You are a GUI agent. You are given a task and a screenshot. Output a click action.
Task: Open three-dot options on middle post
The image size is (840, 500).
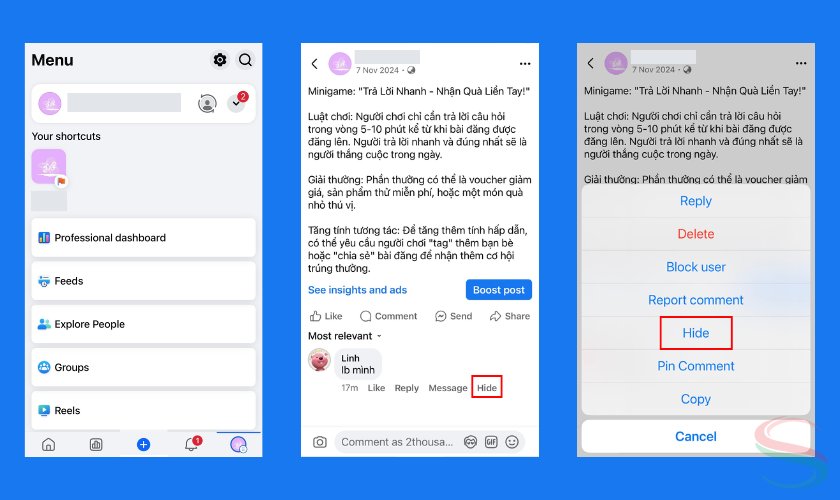(525, 63)
